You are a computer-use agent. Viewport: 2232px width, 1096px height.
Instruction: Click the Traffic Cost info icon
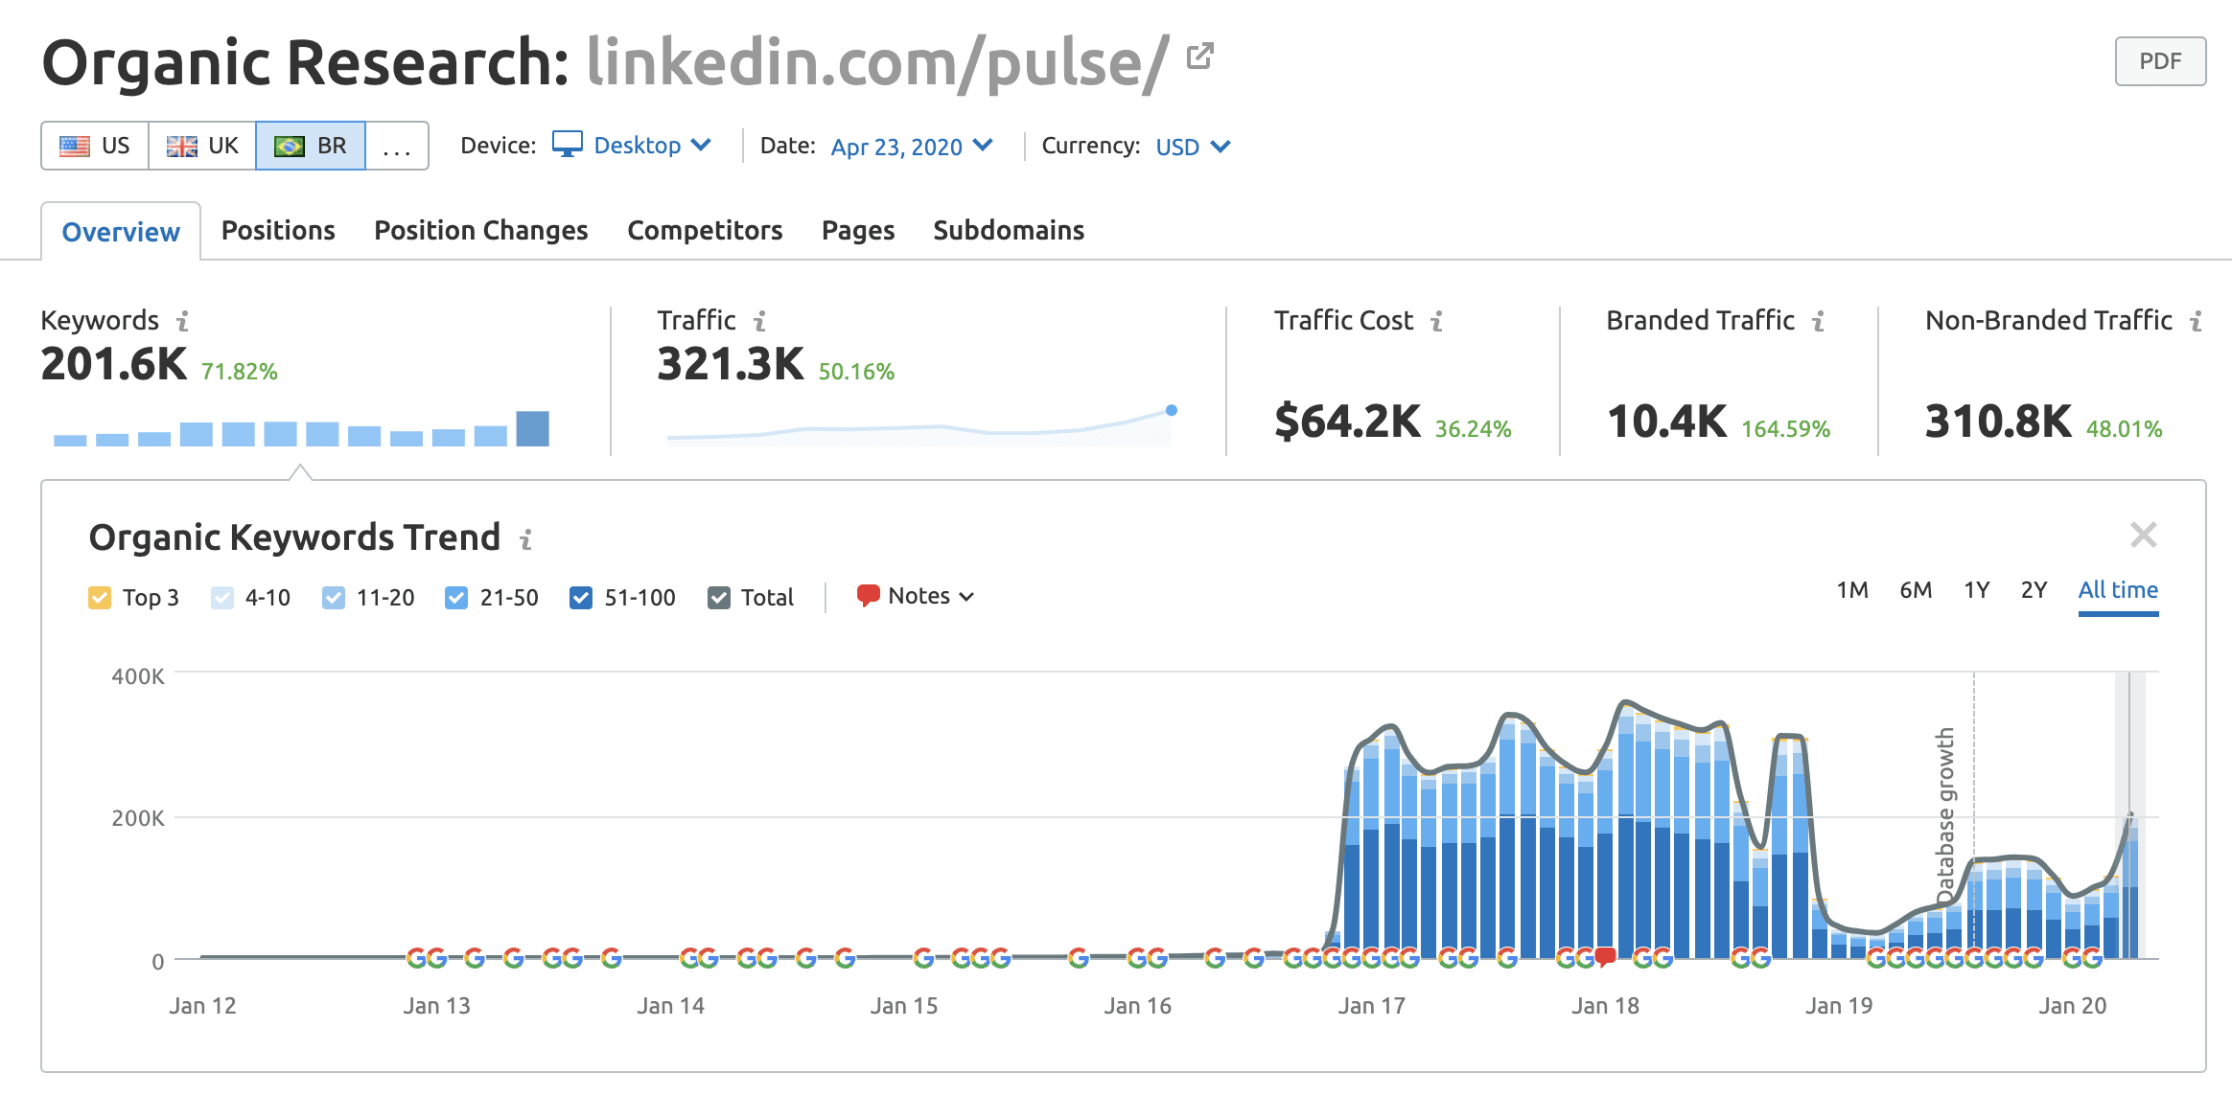[x=1437, y=321]
